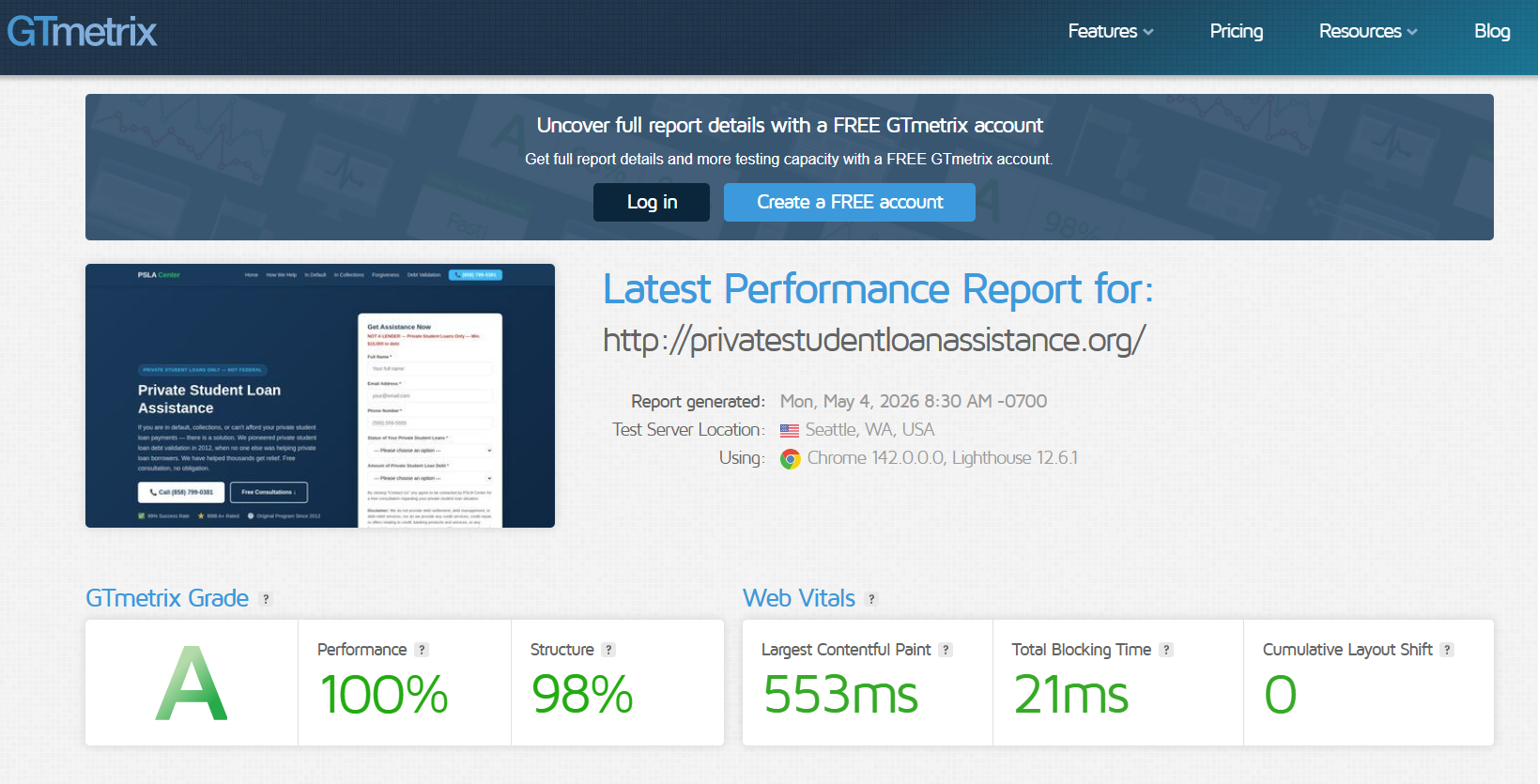The image size is (1540, 784).
Task: Click the Chrome browser icon
Action: [790, 459]
